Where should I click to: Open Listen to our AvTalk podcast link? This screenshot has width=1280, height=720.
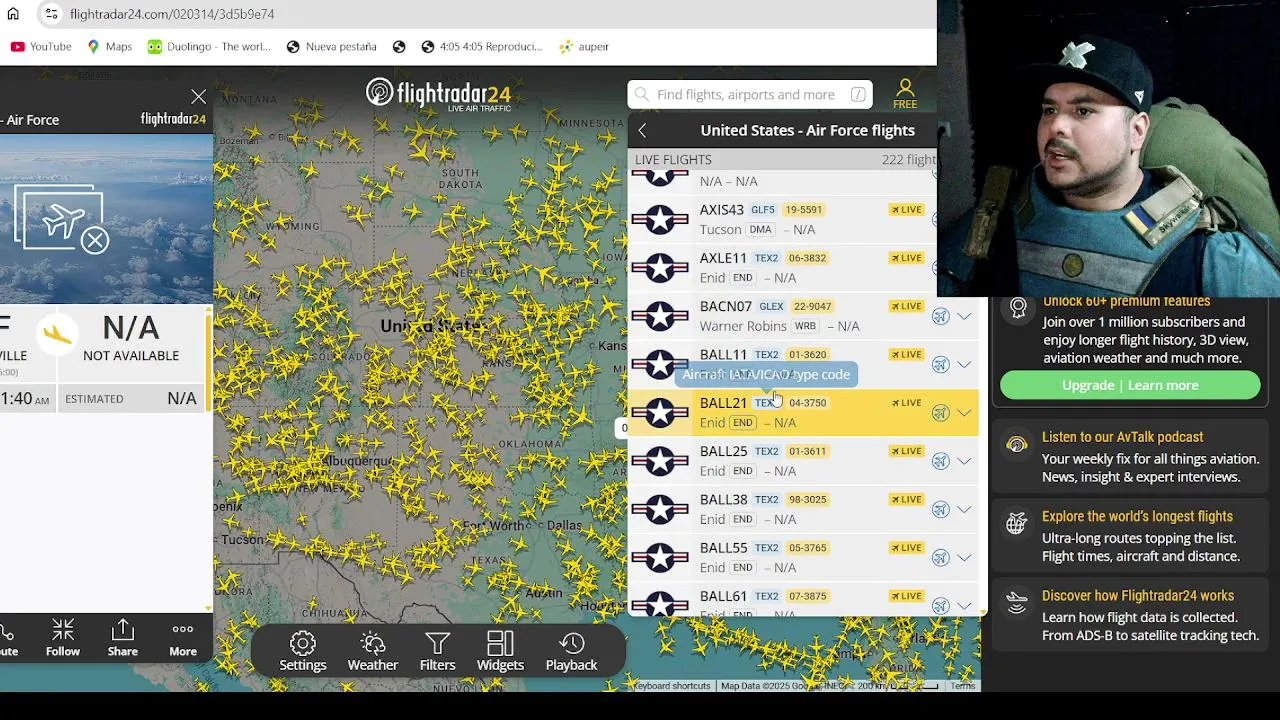click(1122, 437)
